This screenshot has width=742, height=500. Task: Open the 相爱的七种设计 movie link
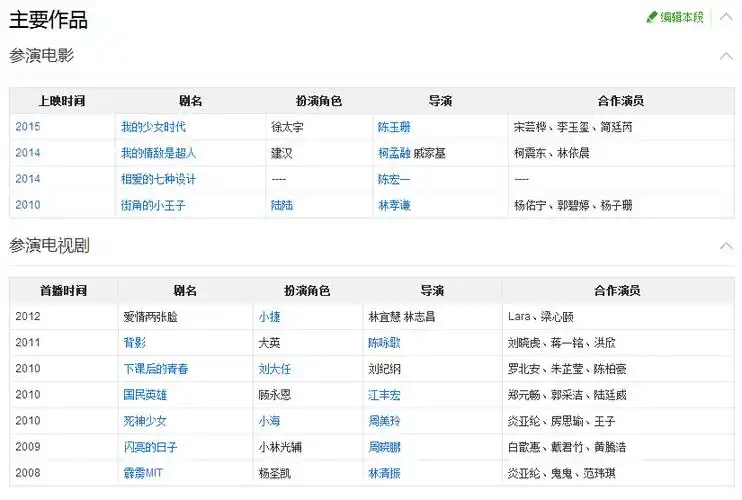[x=158, y=179]
